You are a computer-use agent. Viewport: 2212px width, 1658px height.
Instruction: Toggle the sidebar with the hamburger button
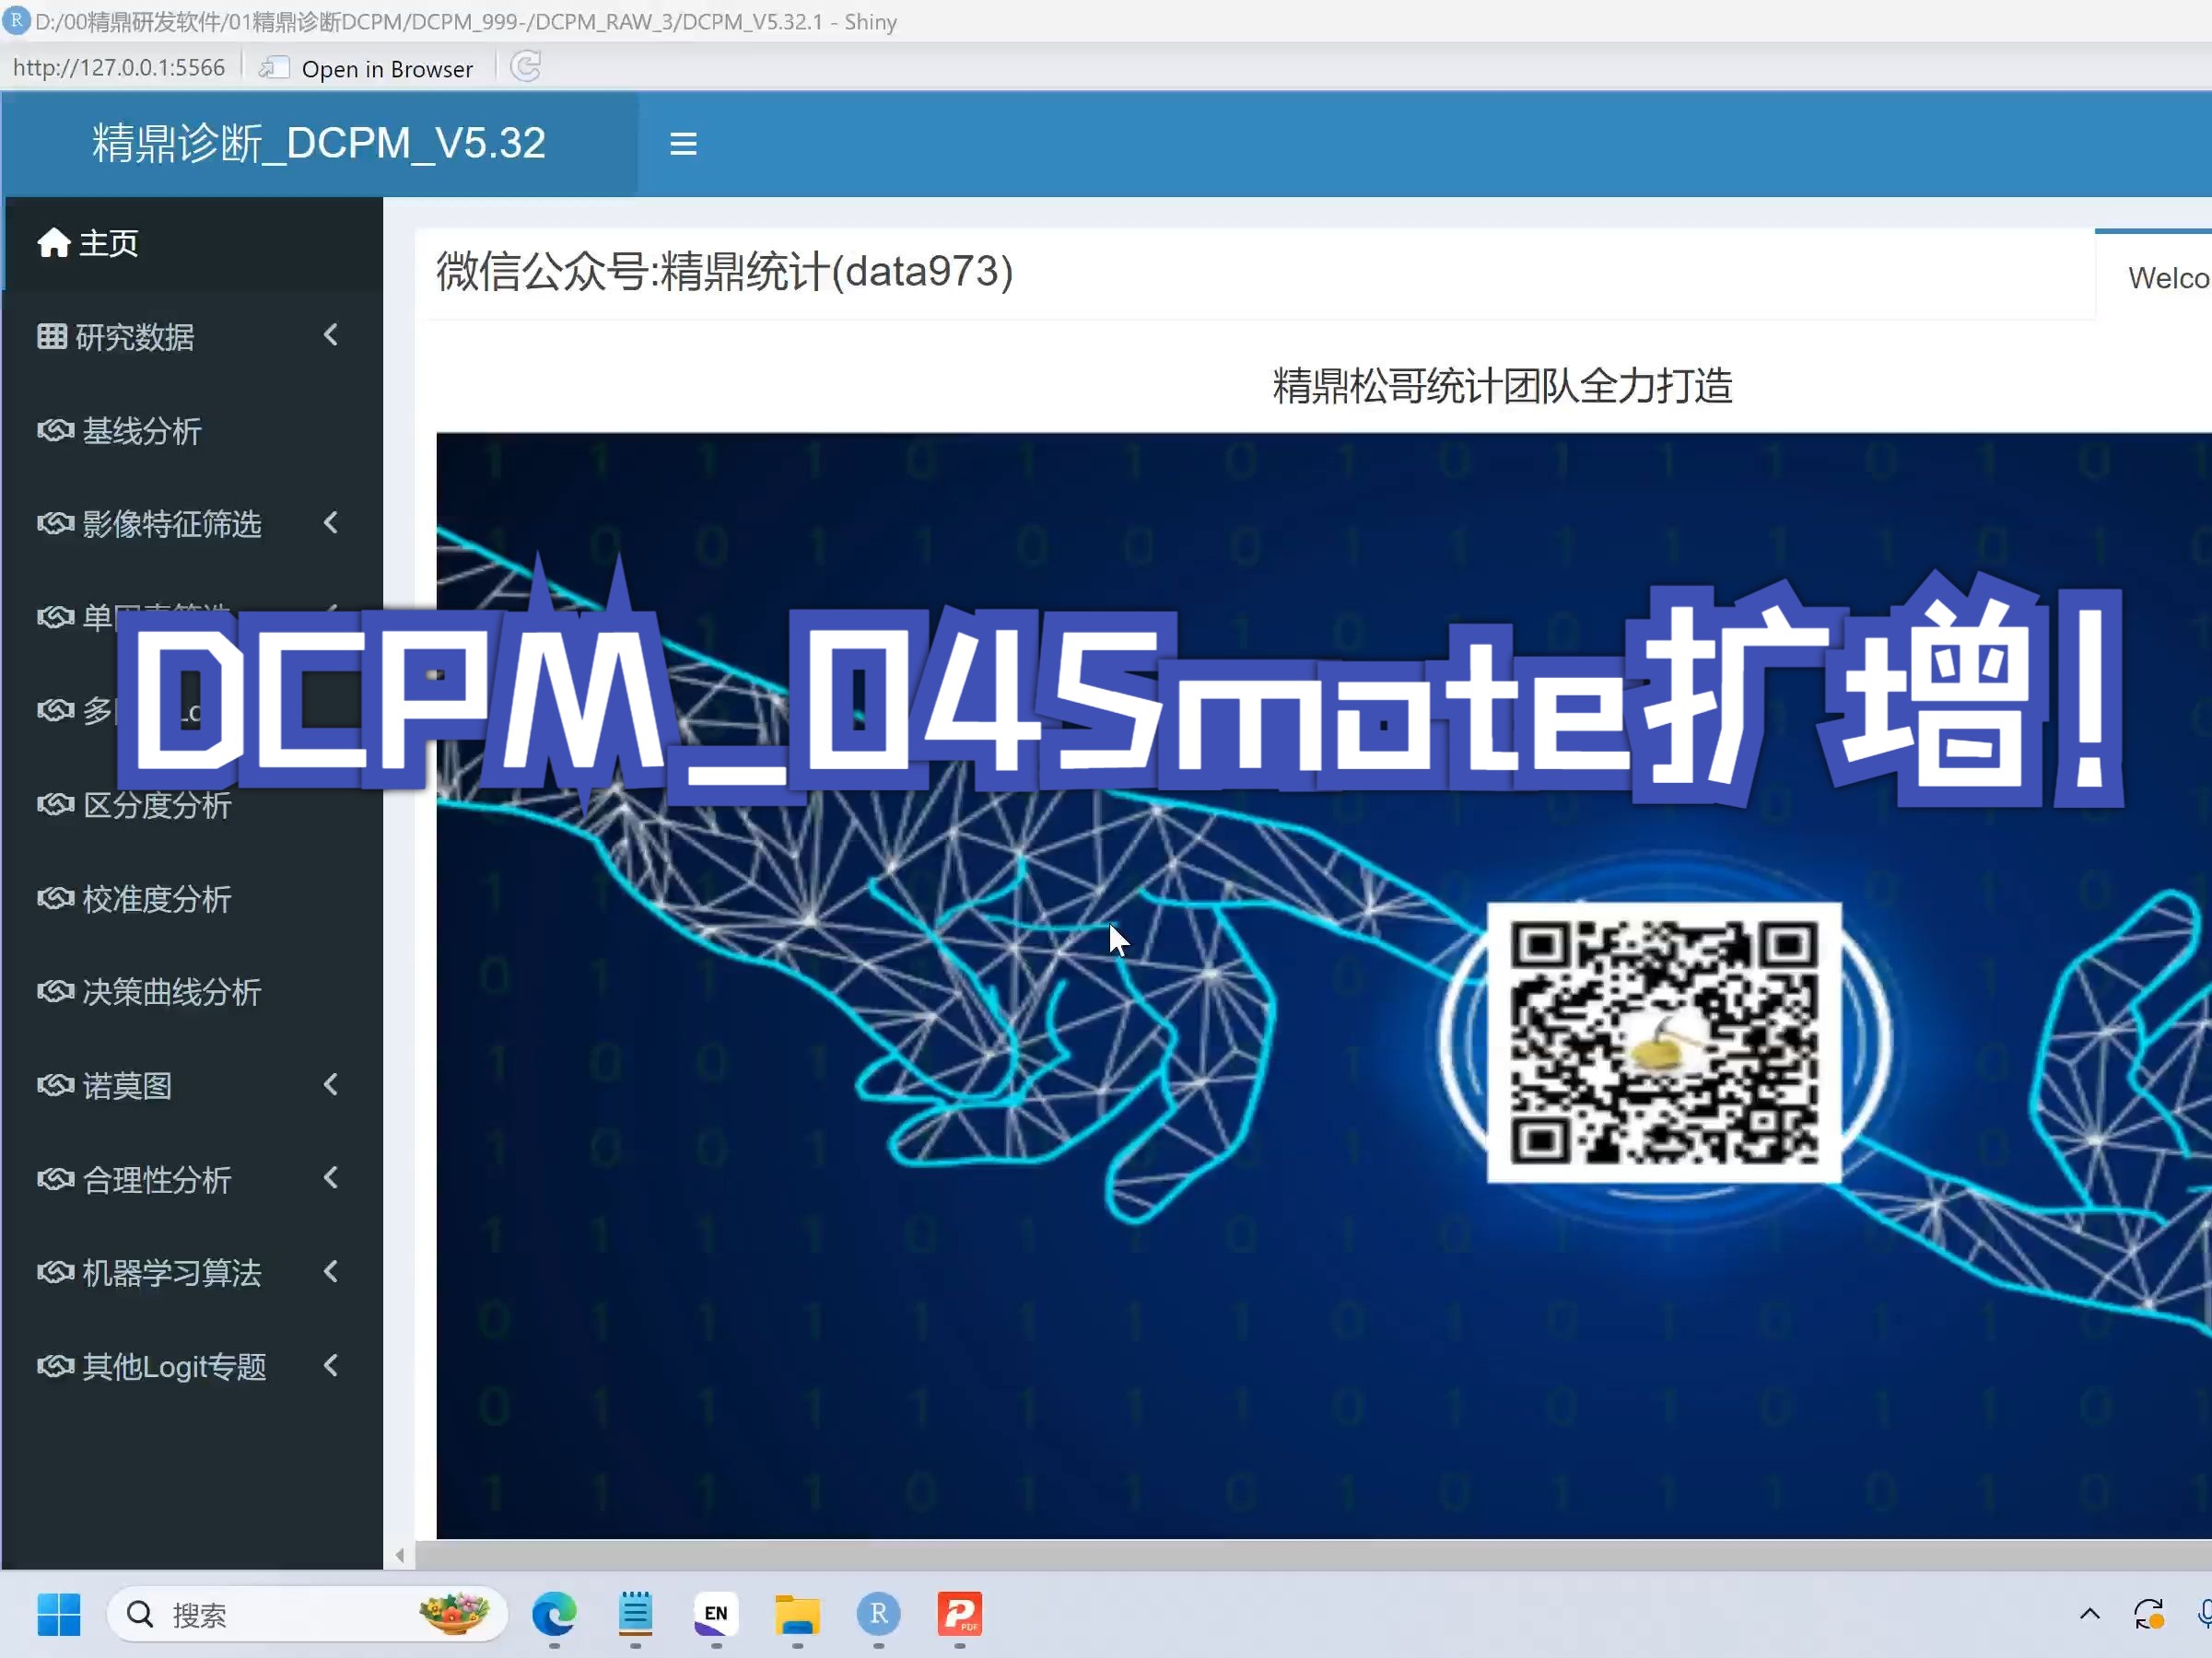click(x=683, y=143)
